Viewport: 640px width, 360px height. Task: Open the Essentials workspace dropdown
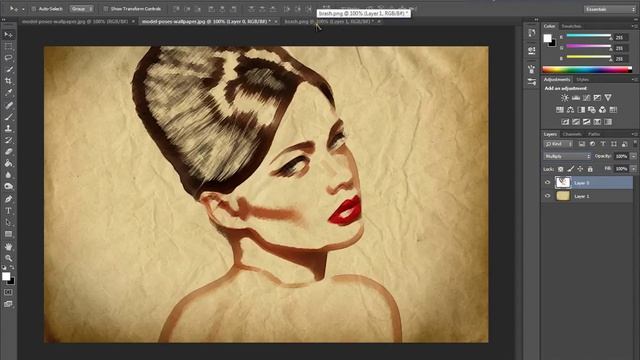coord(609,9)
